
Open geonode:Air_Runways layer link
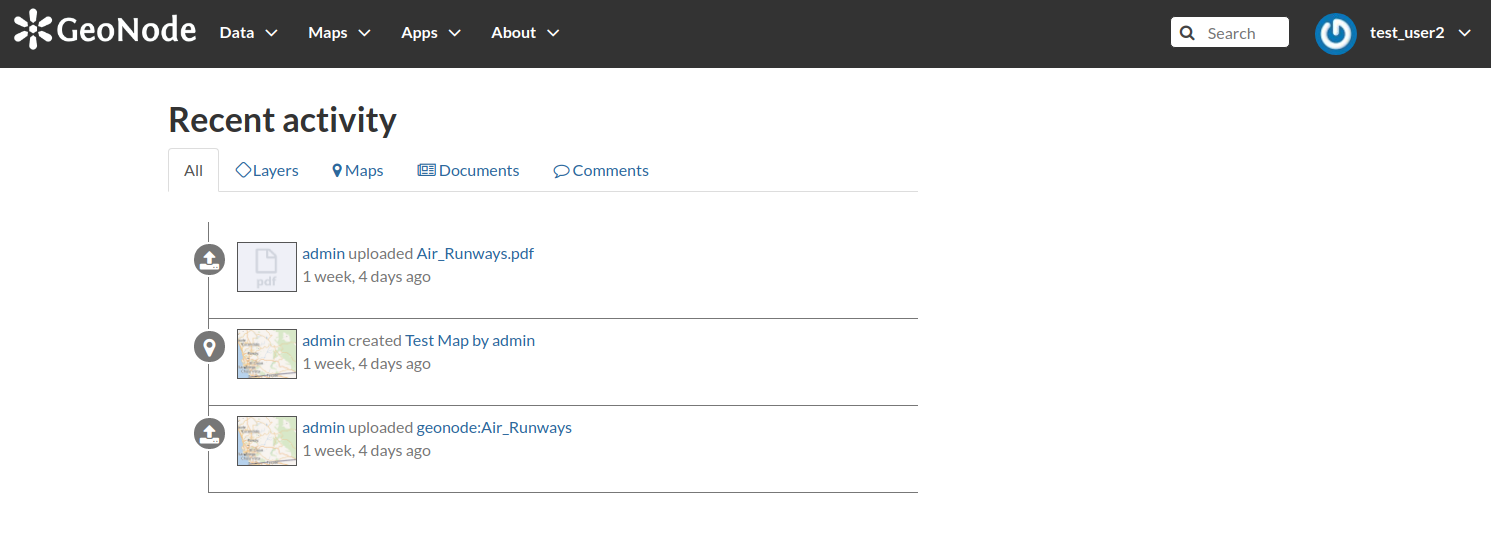point(494,427)
